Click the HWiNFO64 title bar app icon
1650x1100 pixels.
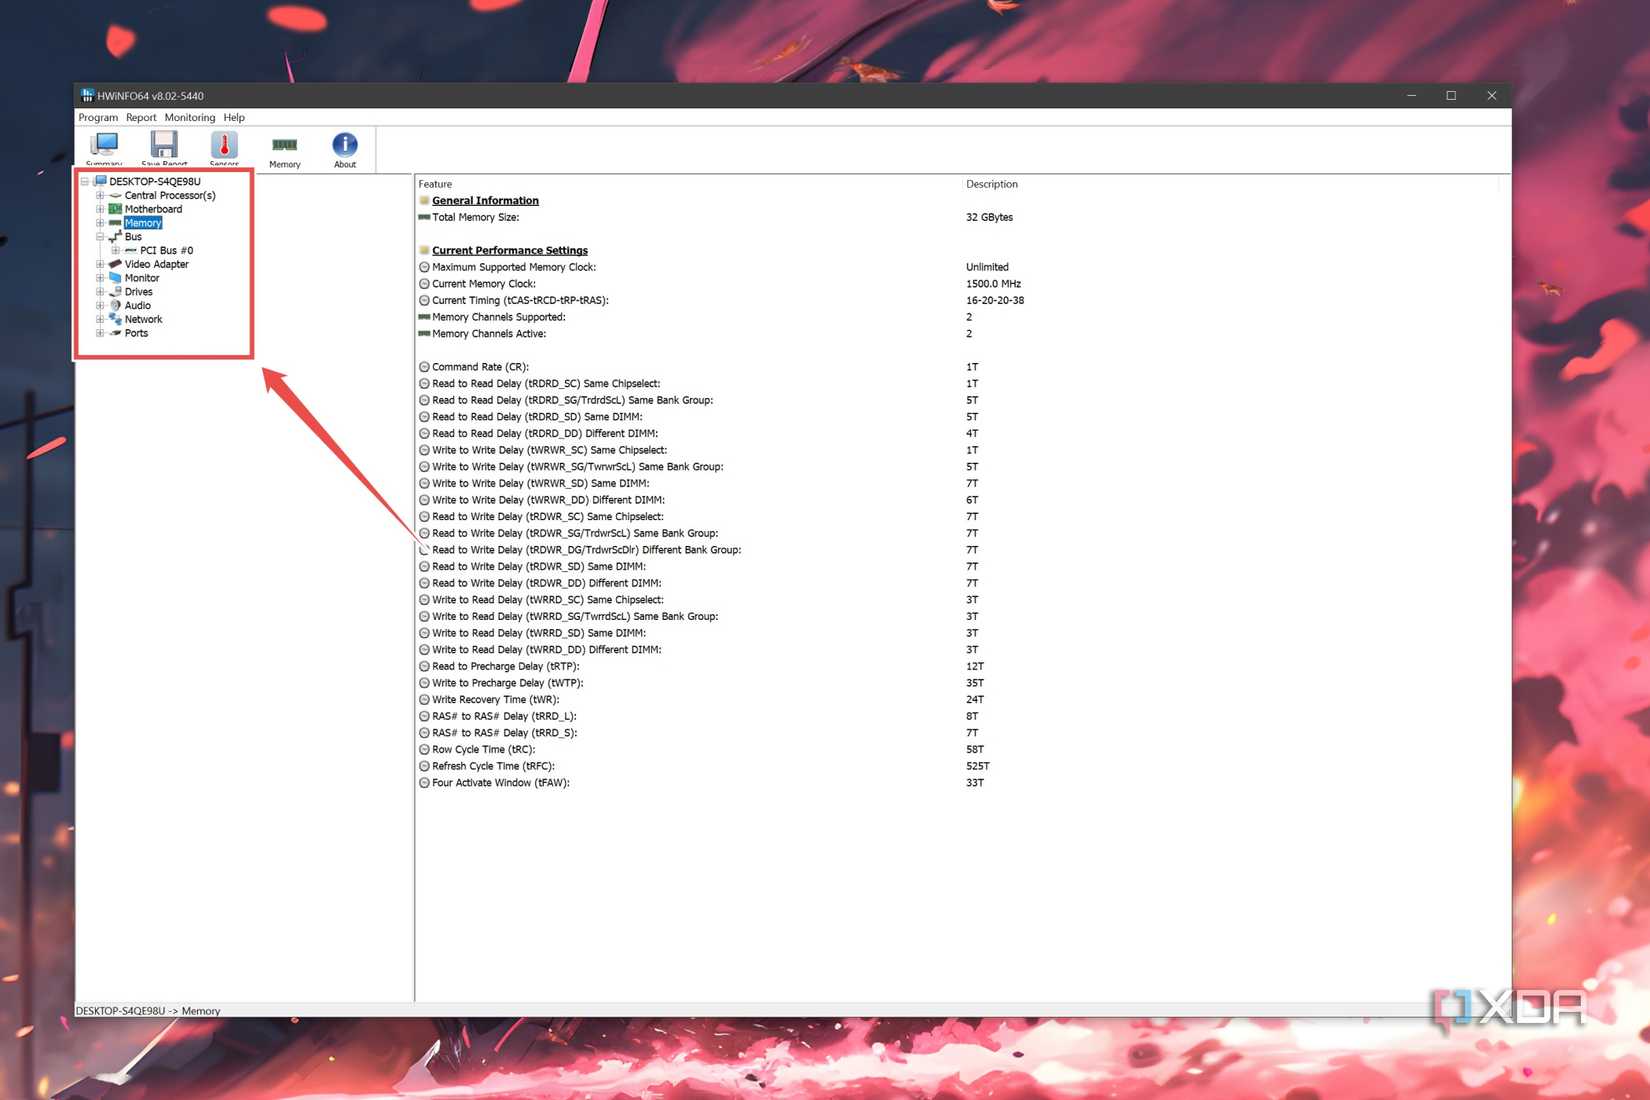[x=87, y=96]
